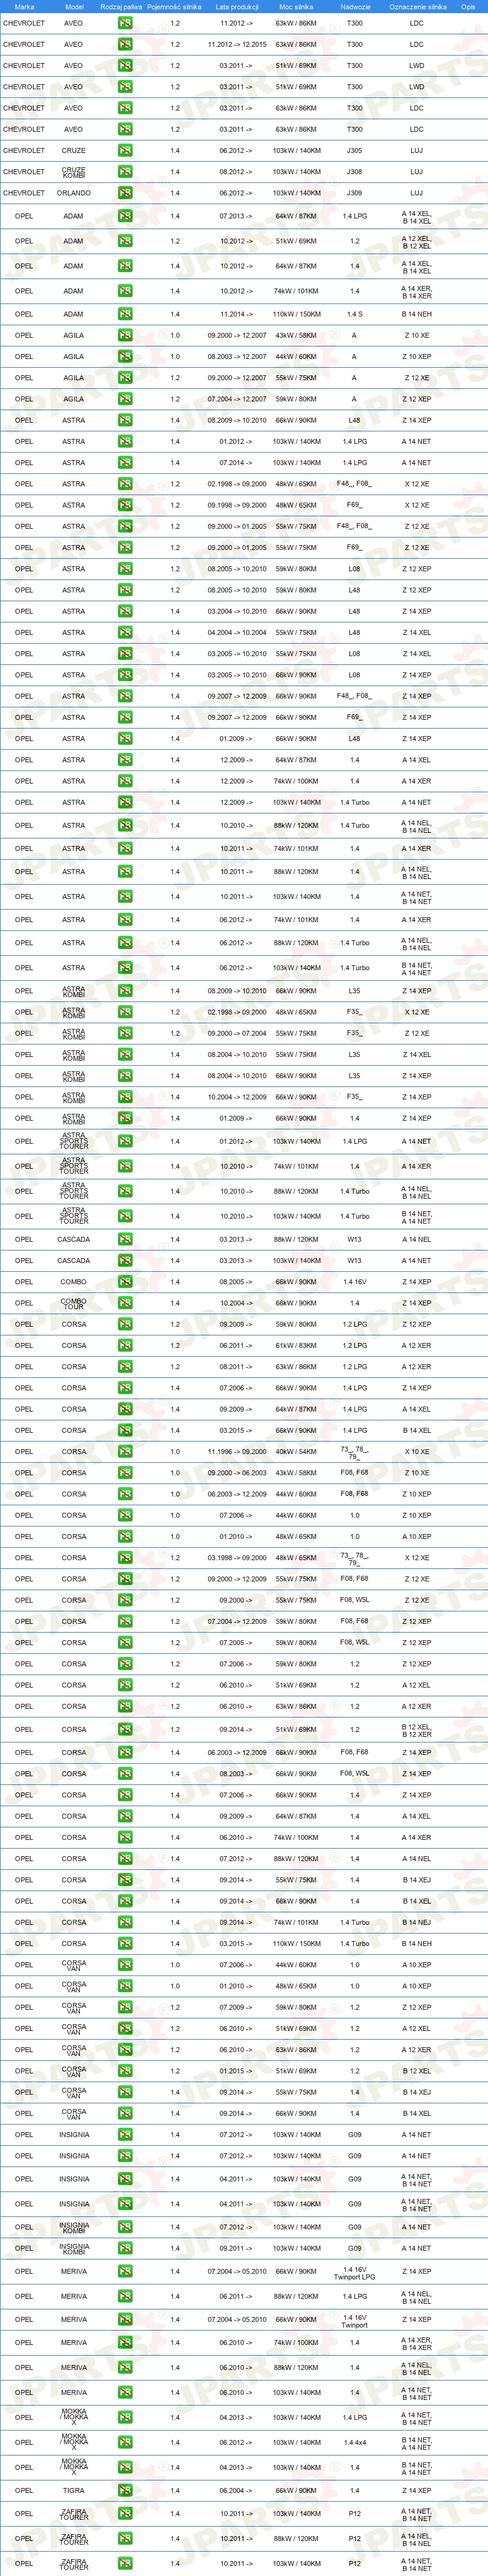Click fuel icon in Opel Adam 1.4 S row
The width and height of the screenshot is (488, 2576).
125,314
